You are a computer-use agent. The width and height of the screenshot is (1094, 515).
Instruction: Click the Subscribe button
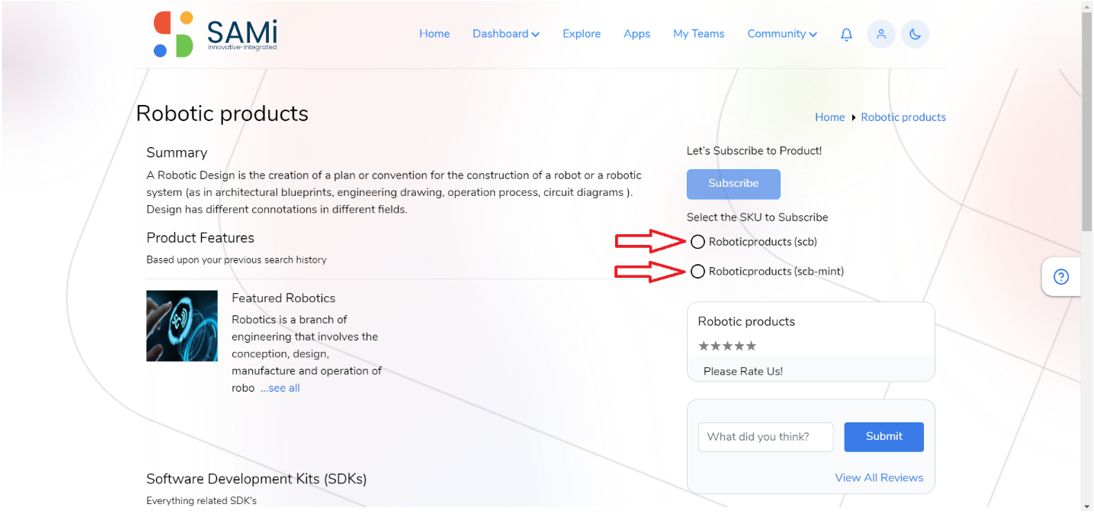click(733, 184)
